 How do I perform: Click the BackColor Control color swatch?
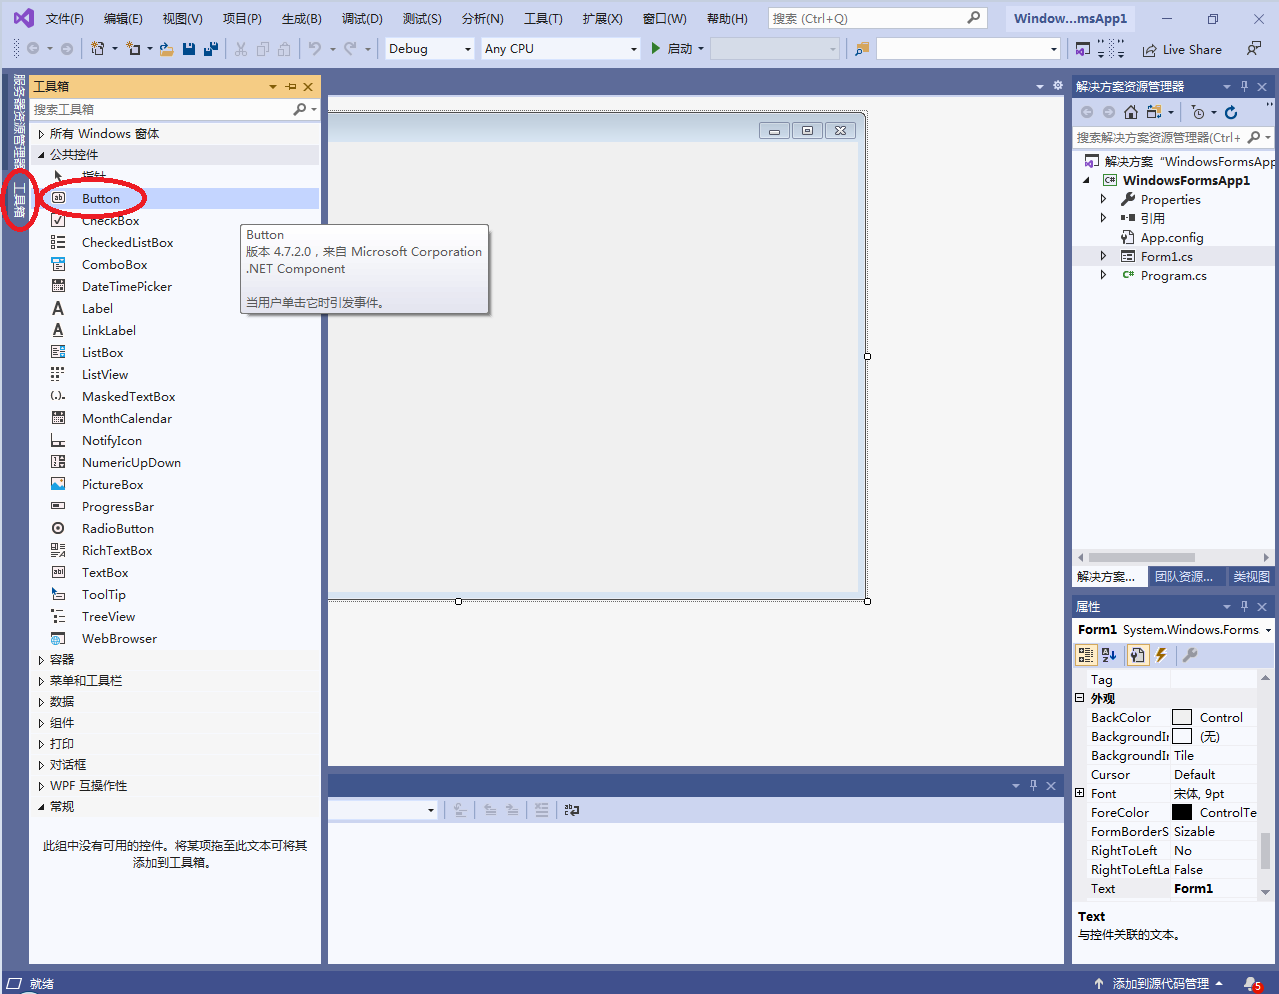coord(1182,717)
